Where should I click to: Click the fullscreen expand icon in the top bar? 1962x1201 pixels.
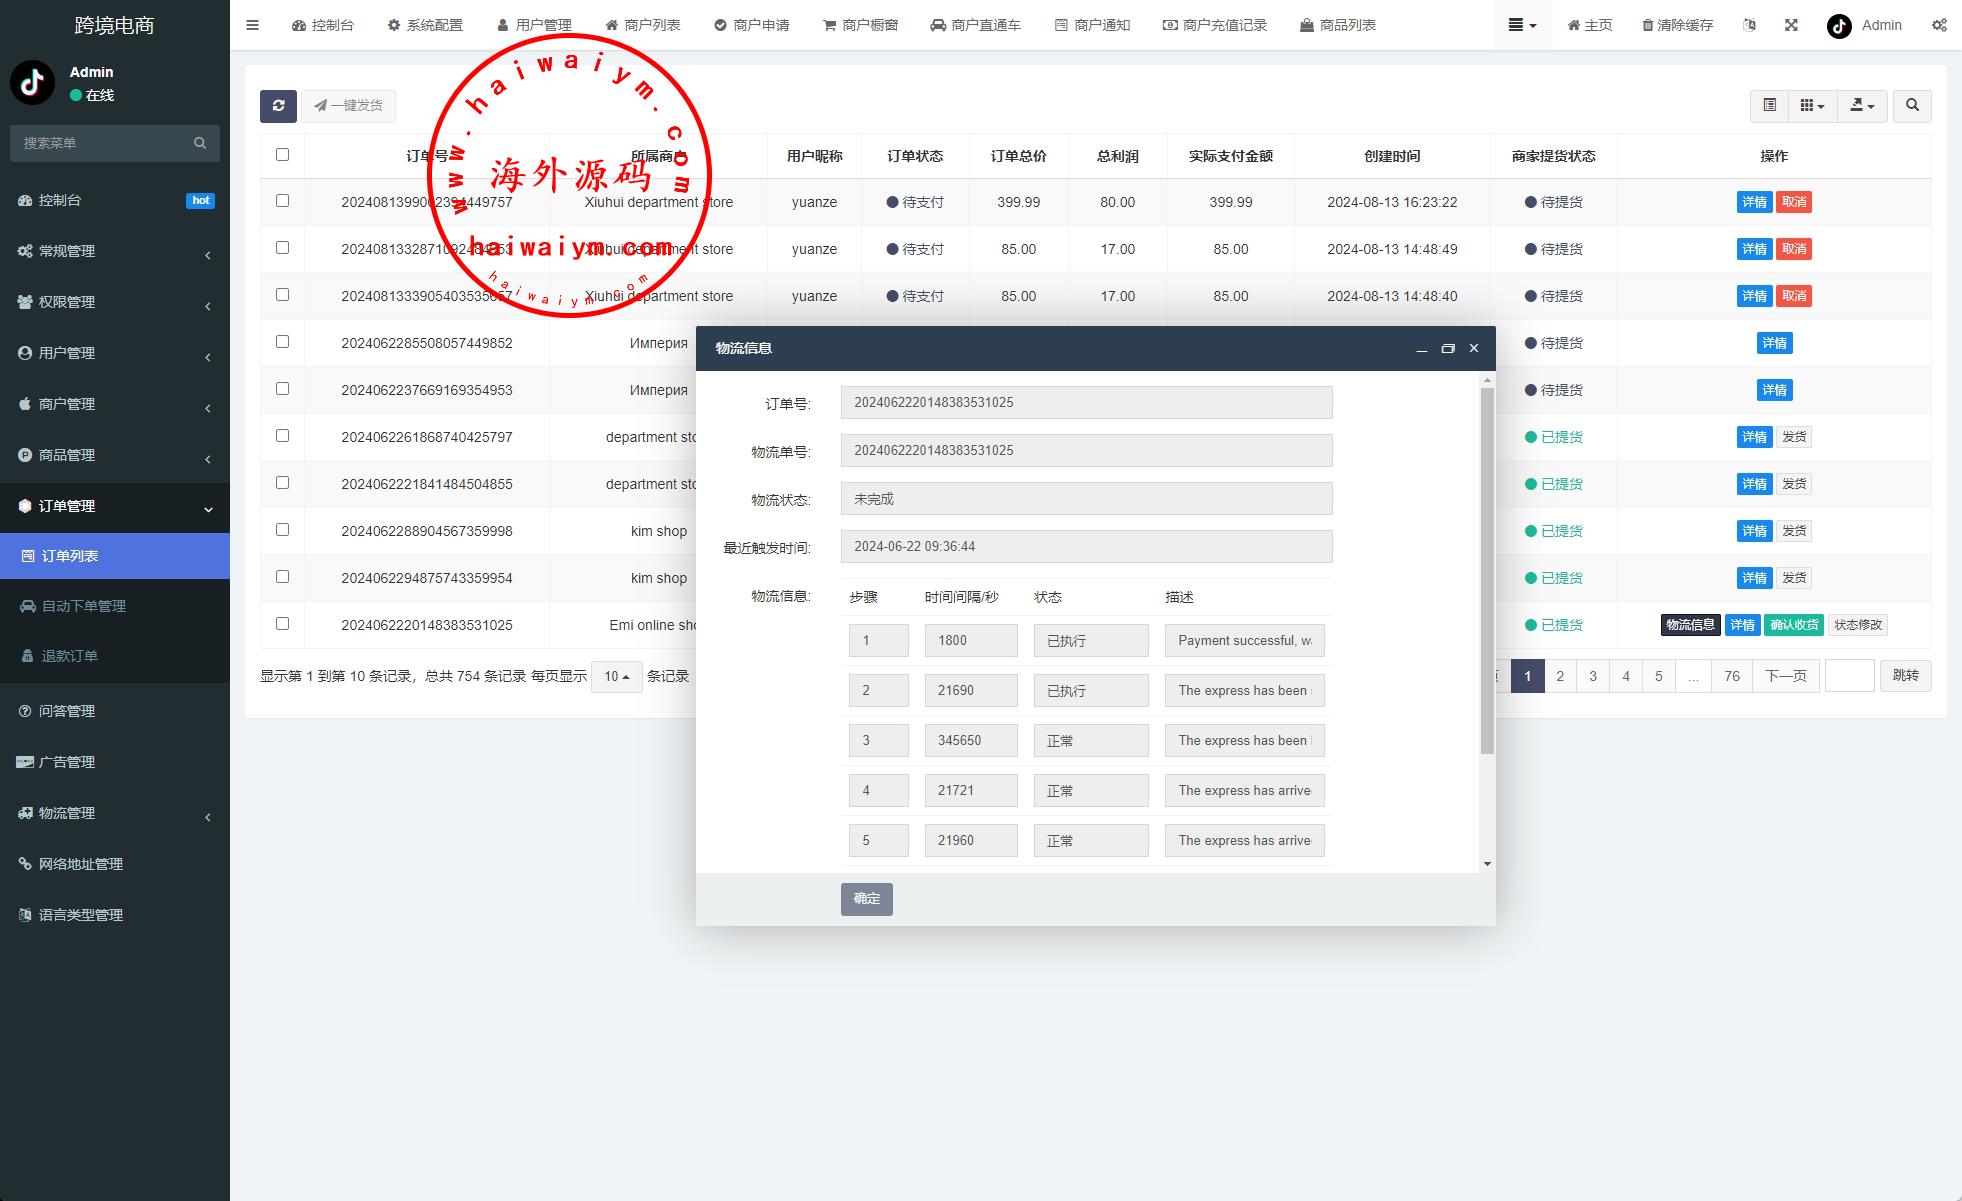point(1791,25)
